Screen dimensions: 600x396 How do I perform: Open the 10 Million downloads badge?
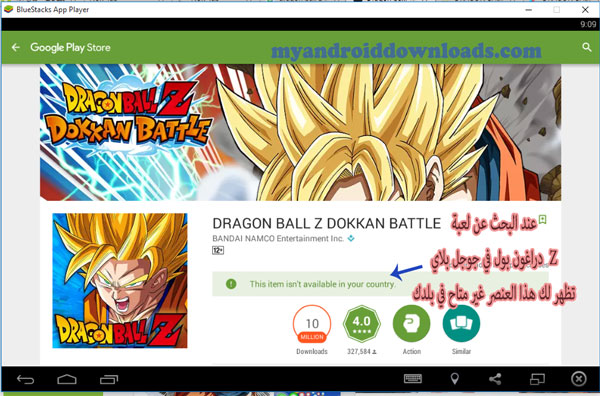click(x=312, y=324)
